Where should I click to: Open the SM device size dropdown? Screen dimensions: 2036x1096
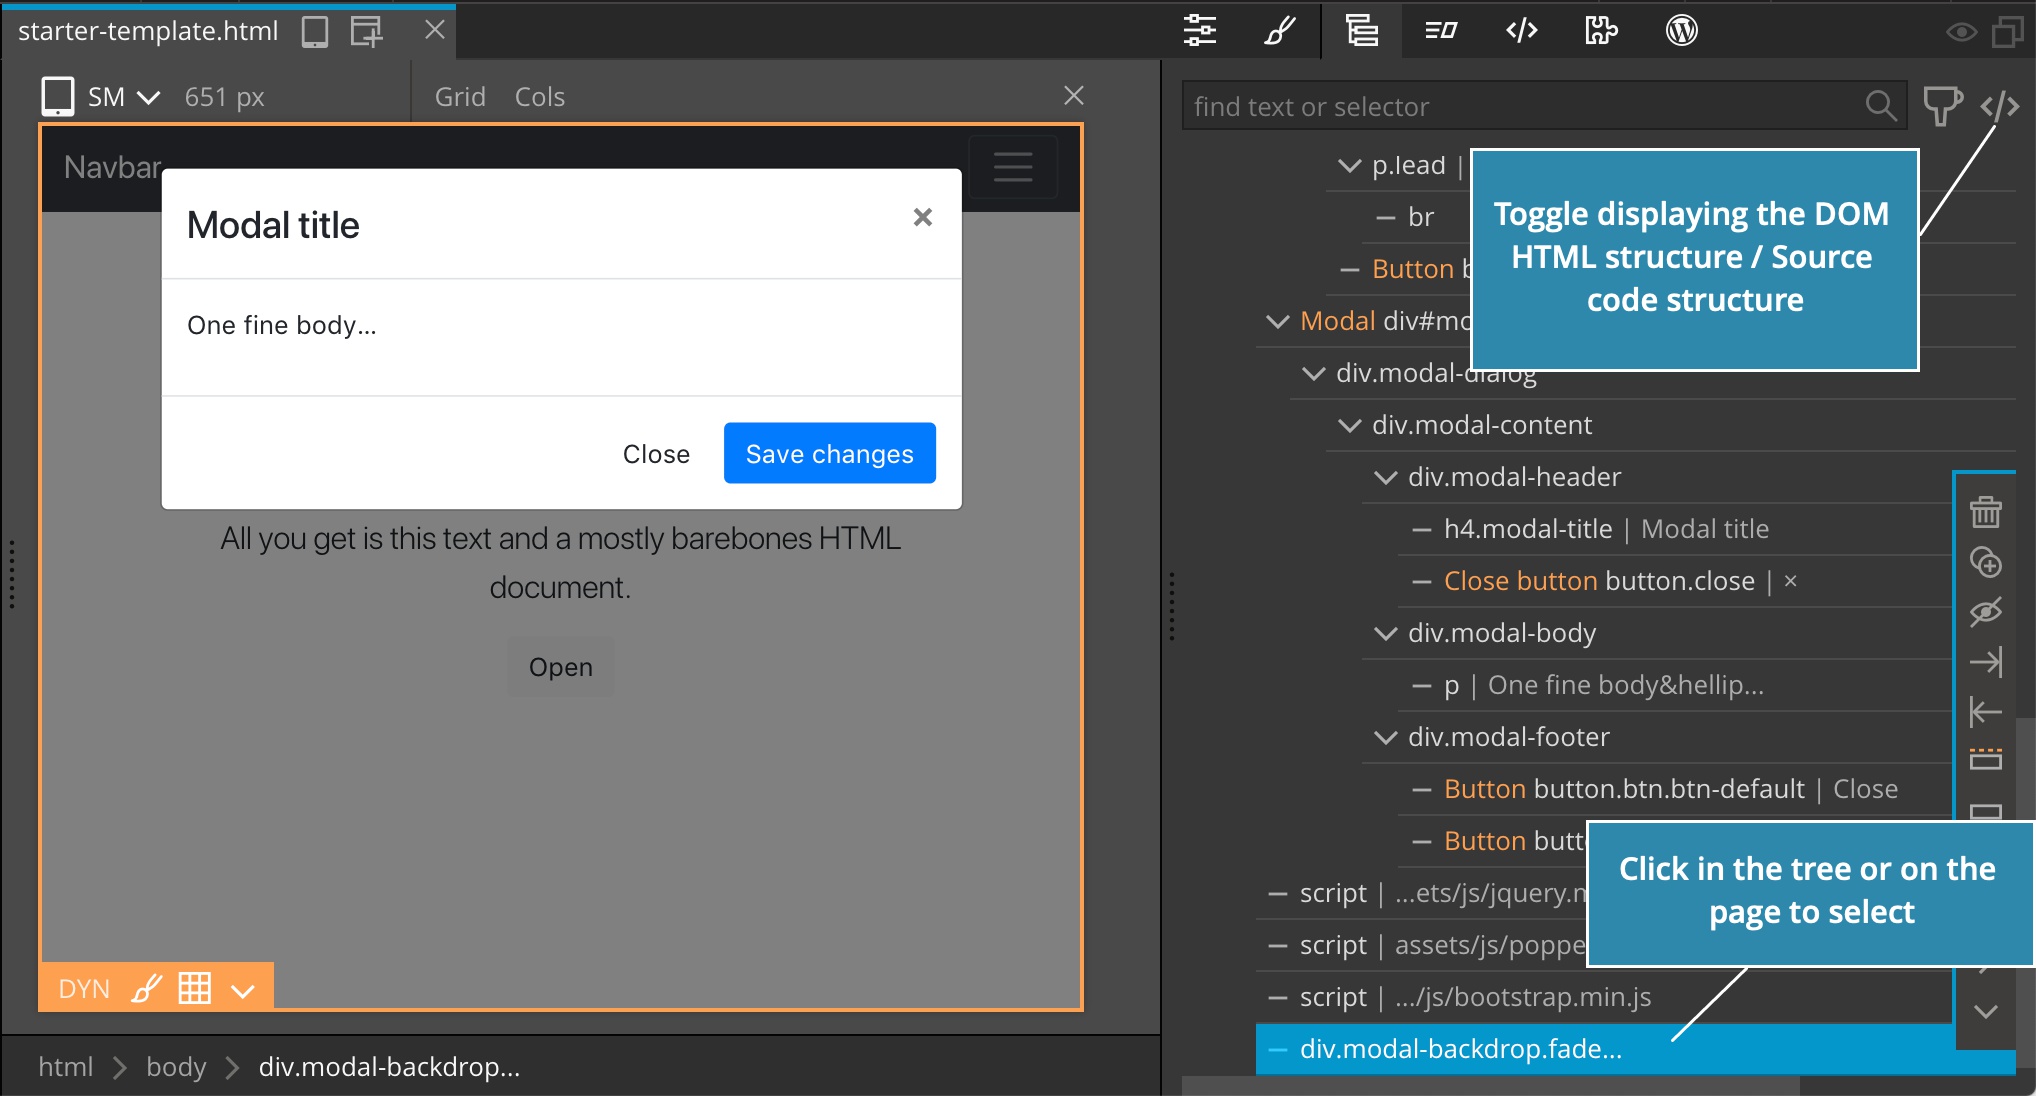123,97
